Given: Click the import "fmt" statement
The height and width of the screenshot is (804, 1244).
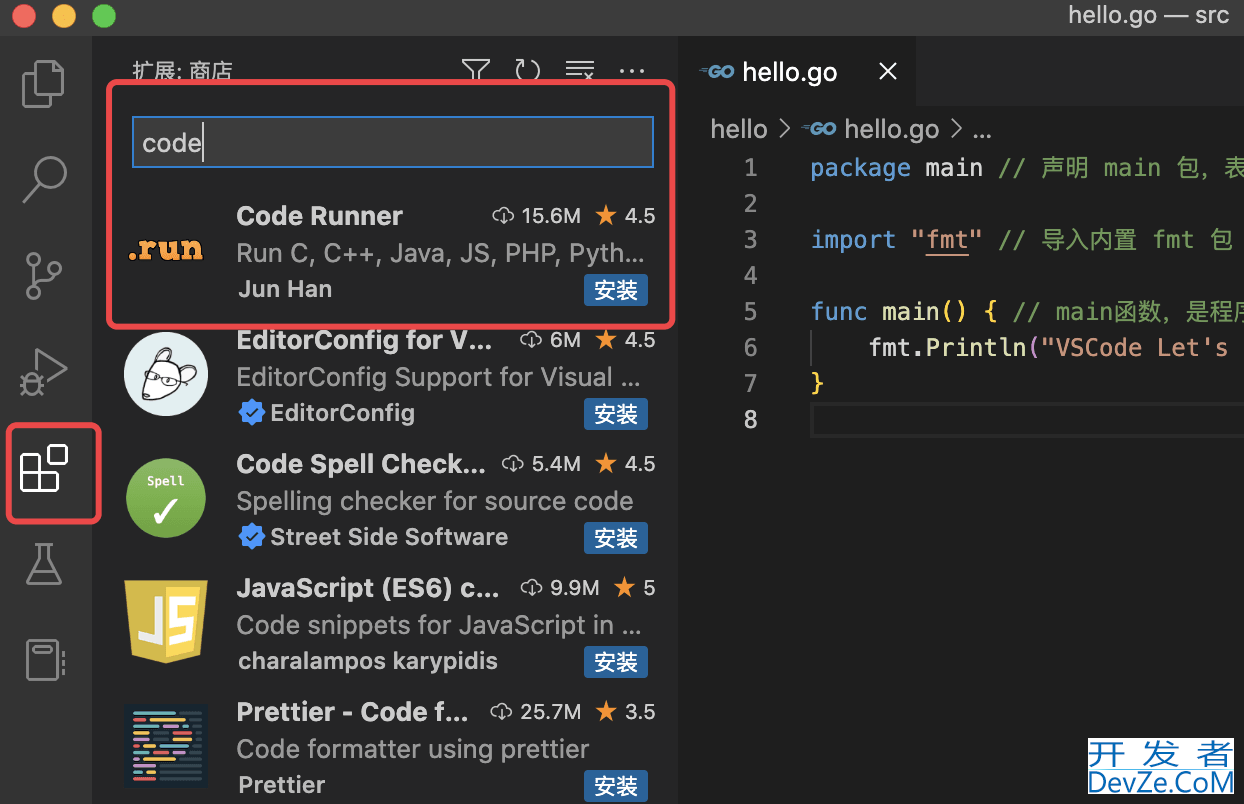Looking at the screenshot, I should coord(896,240).
